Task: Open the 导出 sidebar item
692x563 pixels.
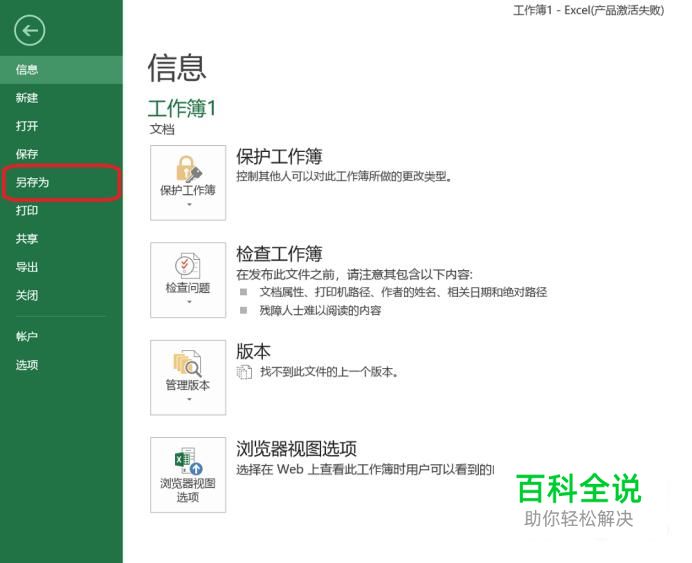Action: click(x=27, y=267)
